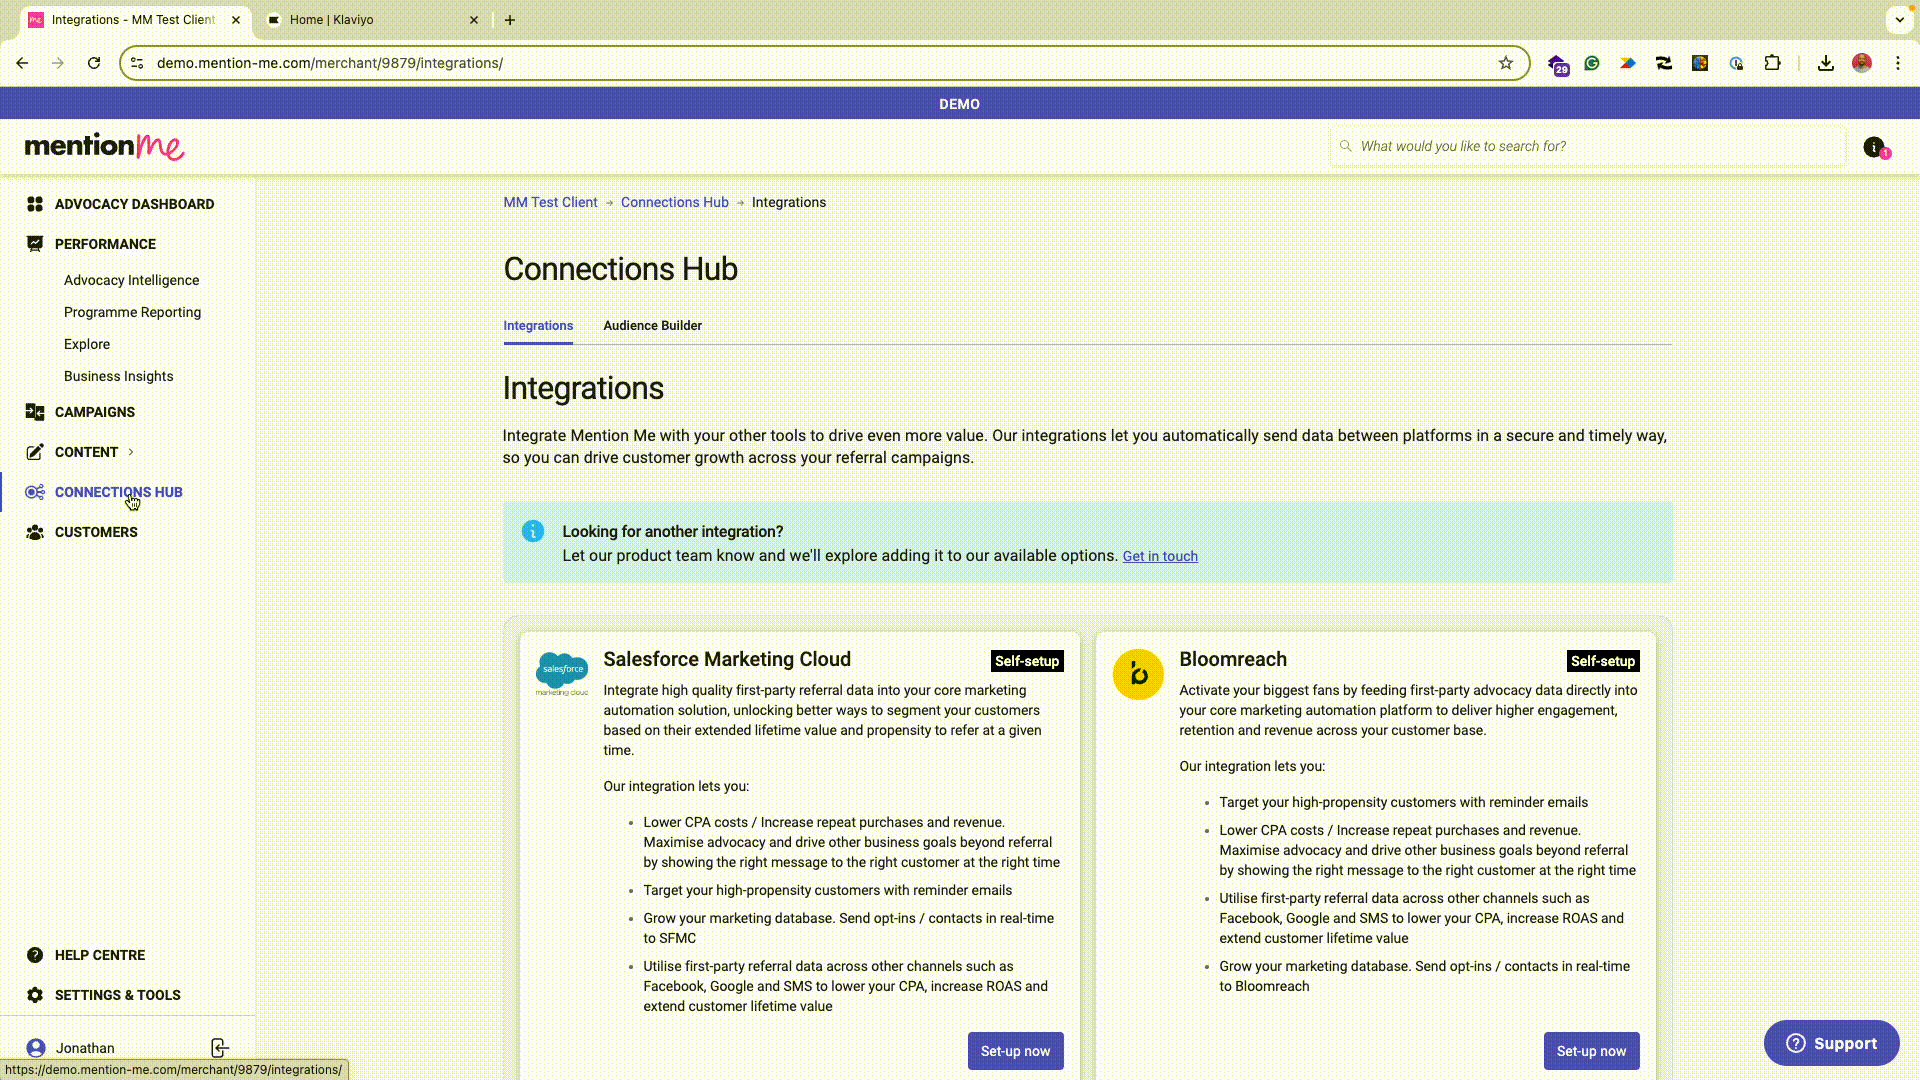
Task: Click Connections Hub breadcrumb link
Action: tap(675, 202)
